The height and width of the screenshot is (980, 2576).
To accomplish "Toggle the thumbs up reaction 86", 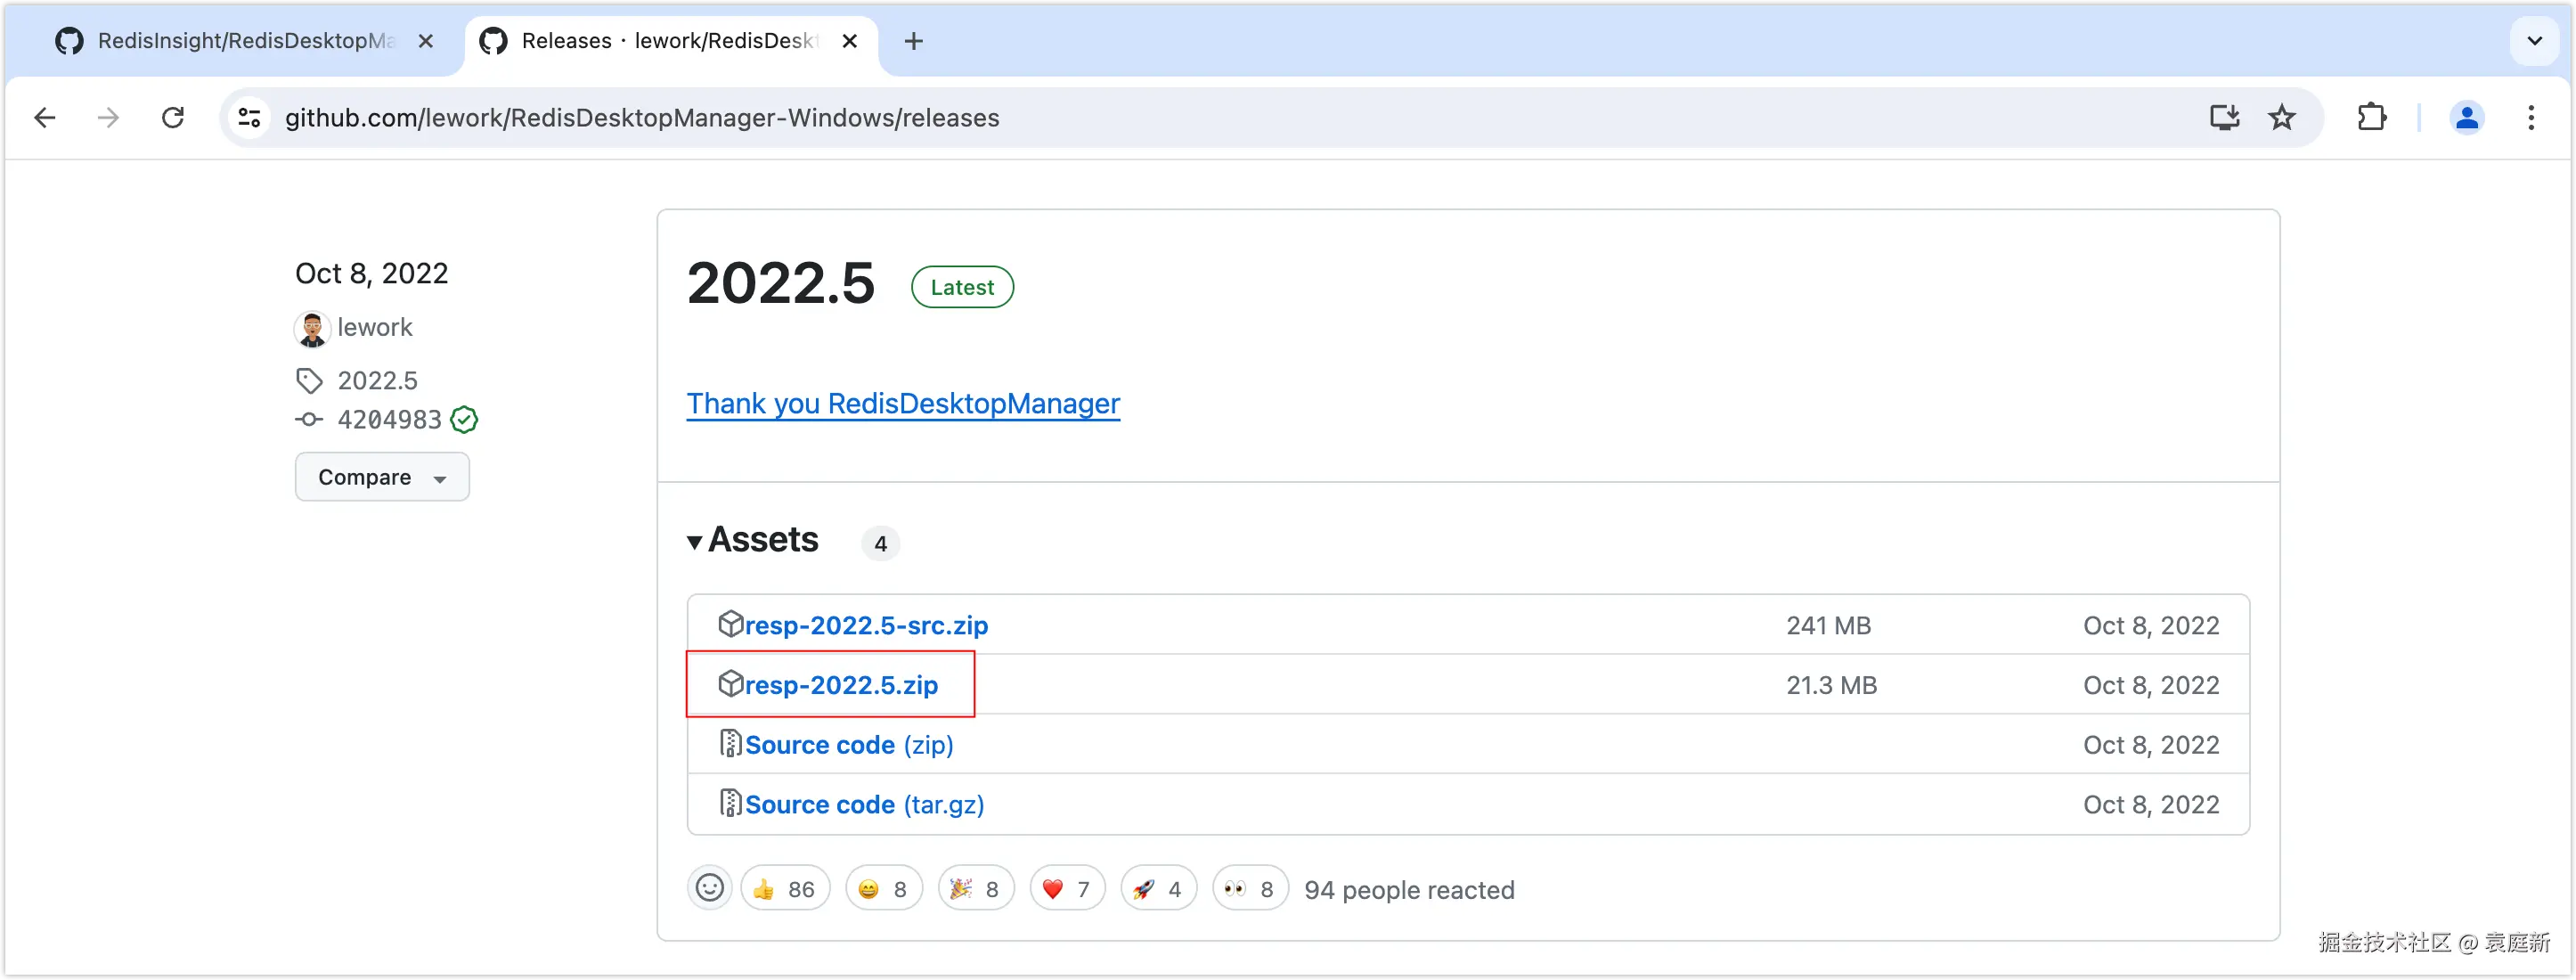I will 785,888.
